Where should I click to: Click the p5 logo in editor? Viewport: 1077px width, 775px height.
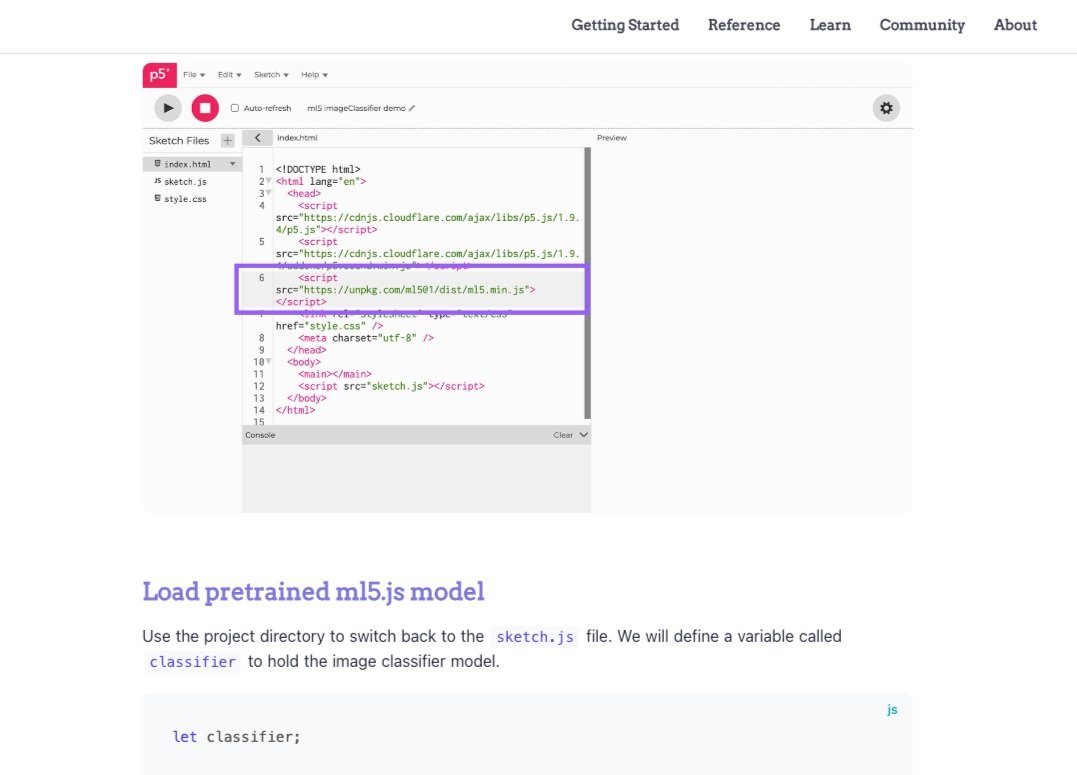(159, 75)
